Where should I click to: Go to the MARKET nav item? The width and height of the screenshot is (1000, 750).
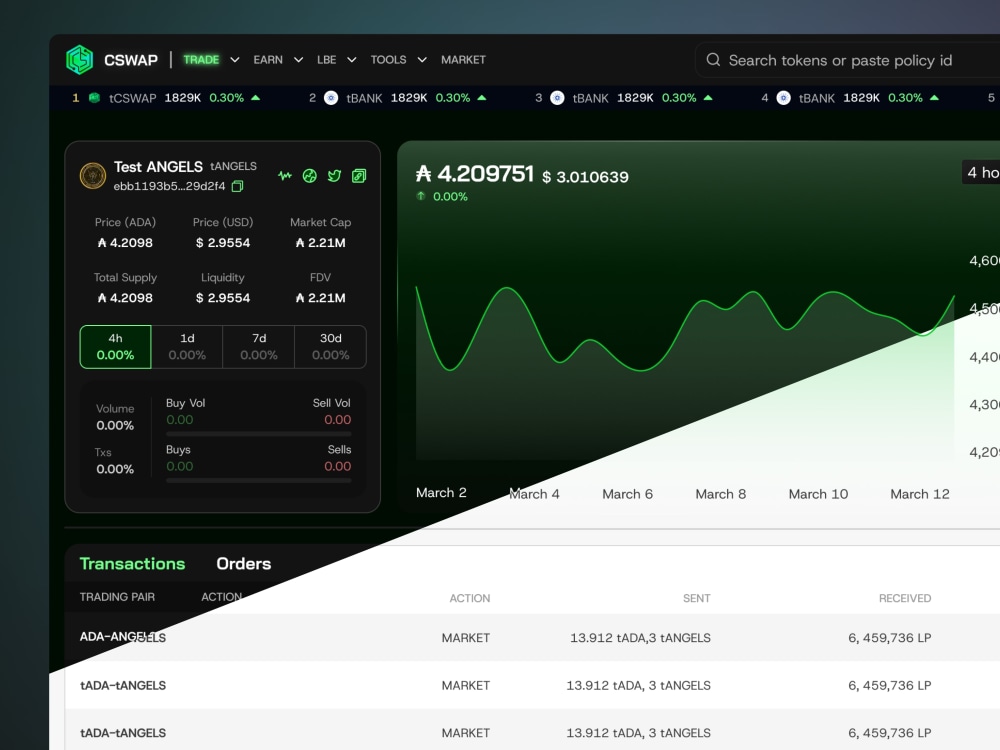(463, 60)
